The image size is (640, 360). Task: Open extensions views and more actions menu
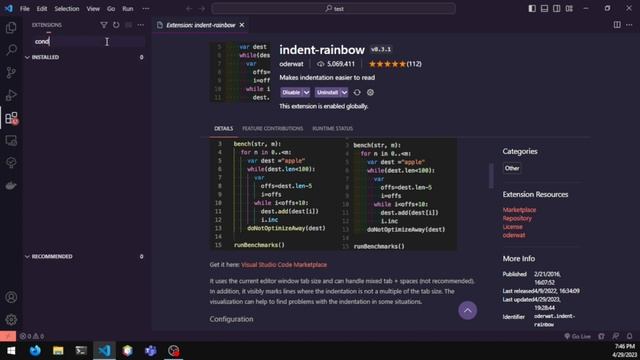point(140,25)
